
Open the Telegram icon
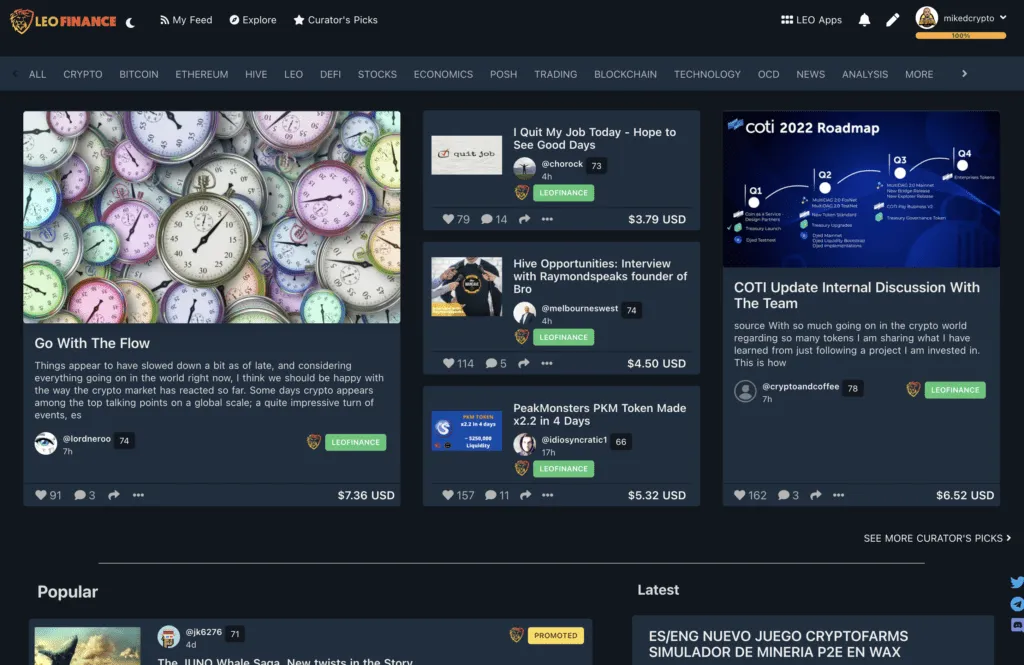pyautogui.click(x=1017, y=604)
